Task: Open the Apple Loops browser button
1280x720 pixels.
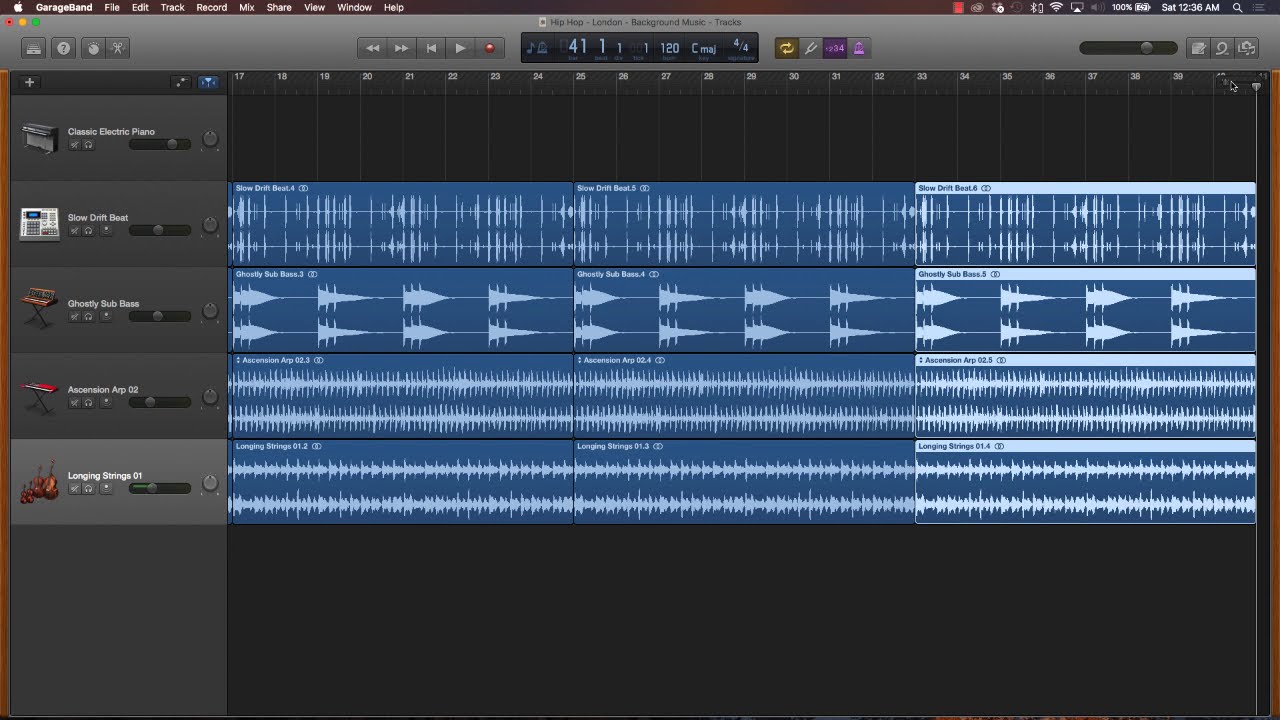Action: [1222, 48]
